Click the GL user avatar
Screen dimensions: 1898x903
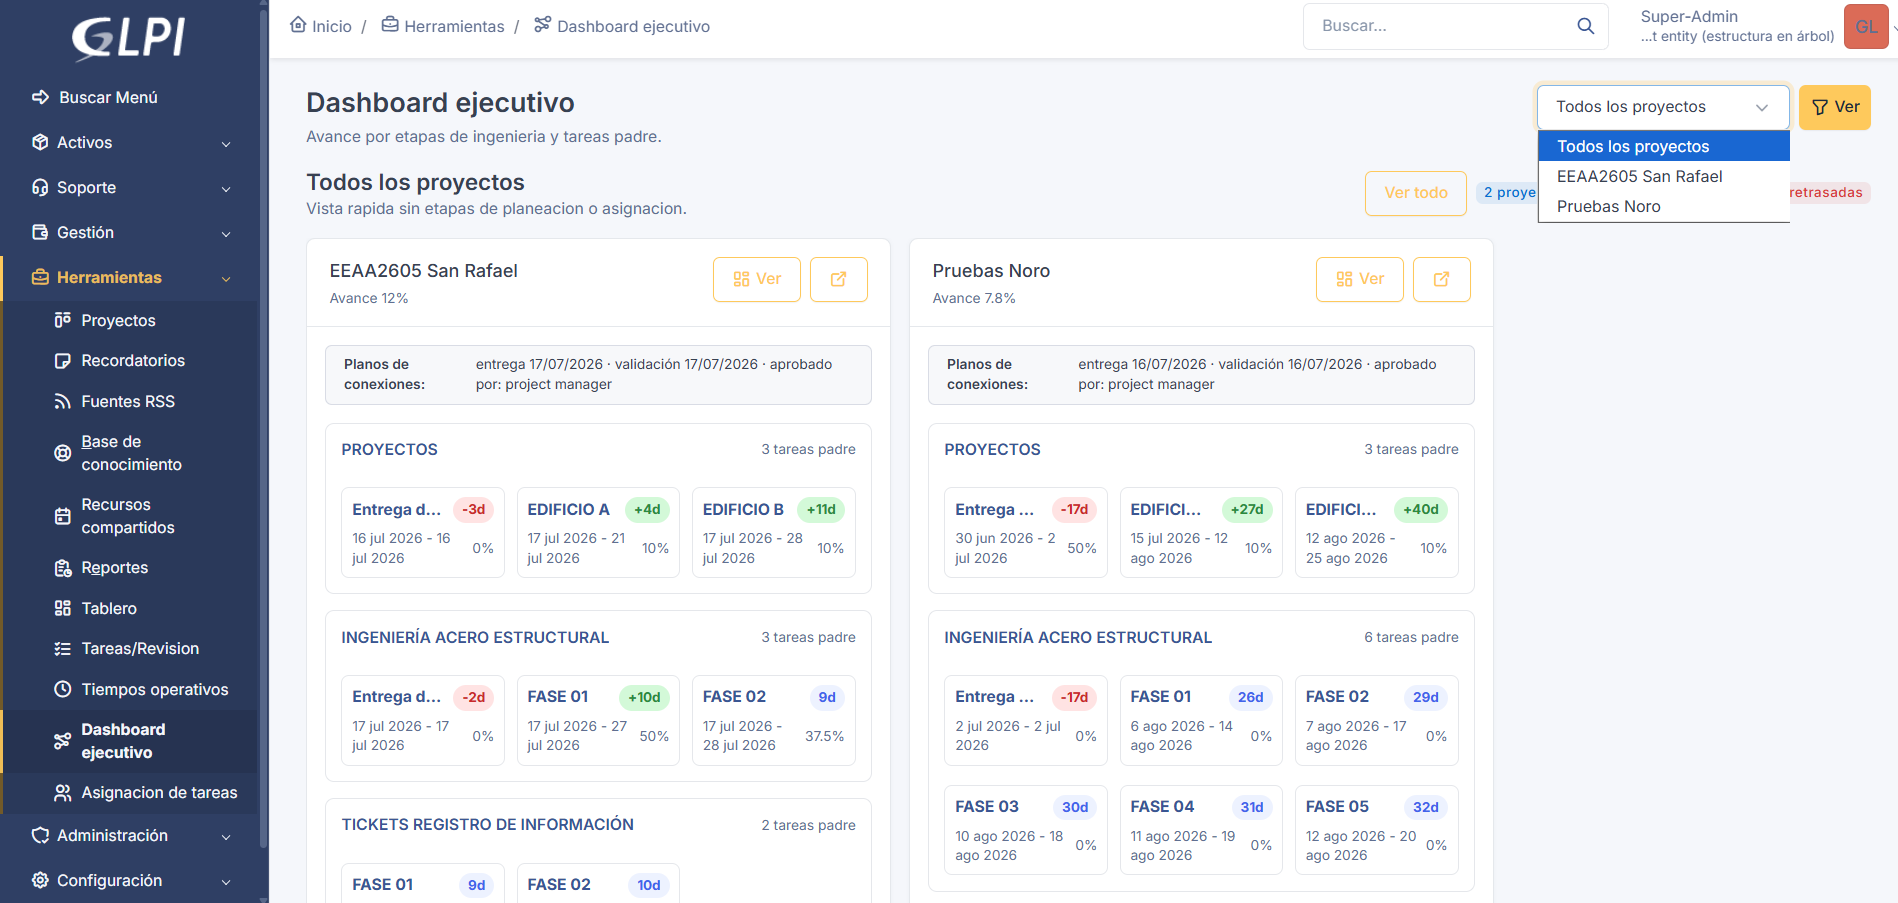1866,26
